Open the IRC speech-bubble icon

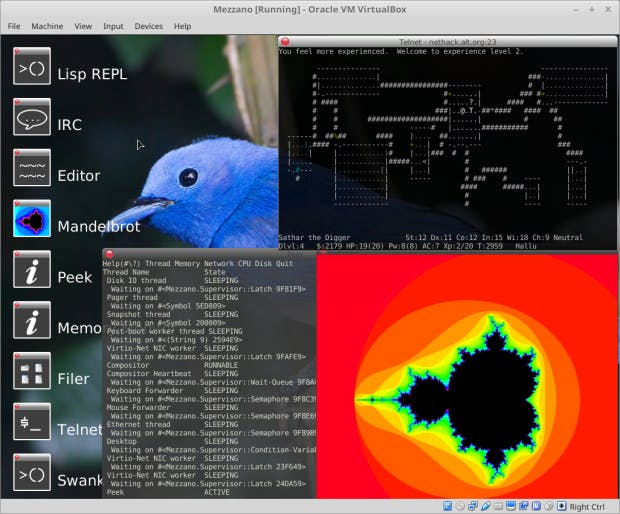tap(32, 117)
